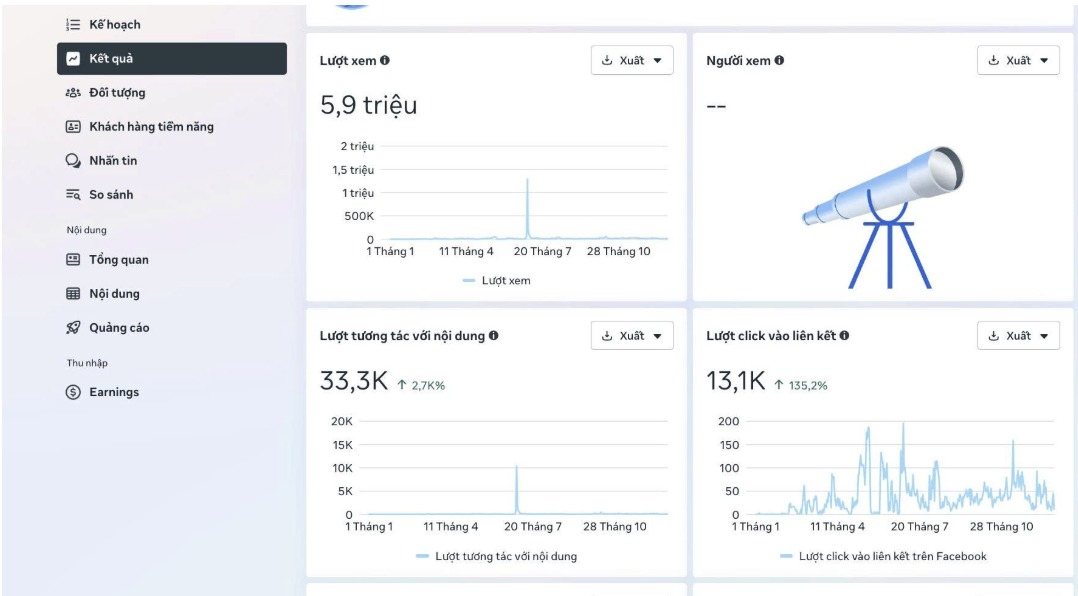Click the Đối tượng people icon
Screen dimensions: 1078x596
point(73,93)
